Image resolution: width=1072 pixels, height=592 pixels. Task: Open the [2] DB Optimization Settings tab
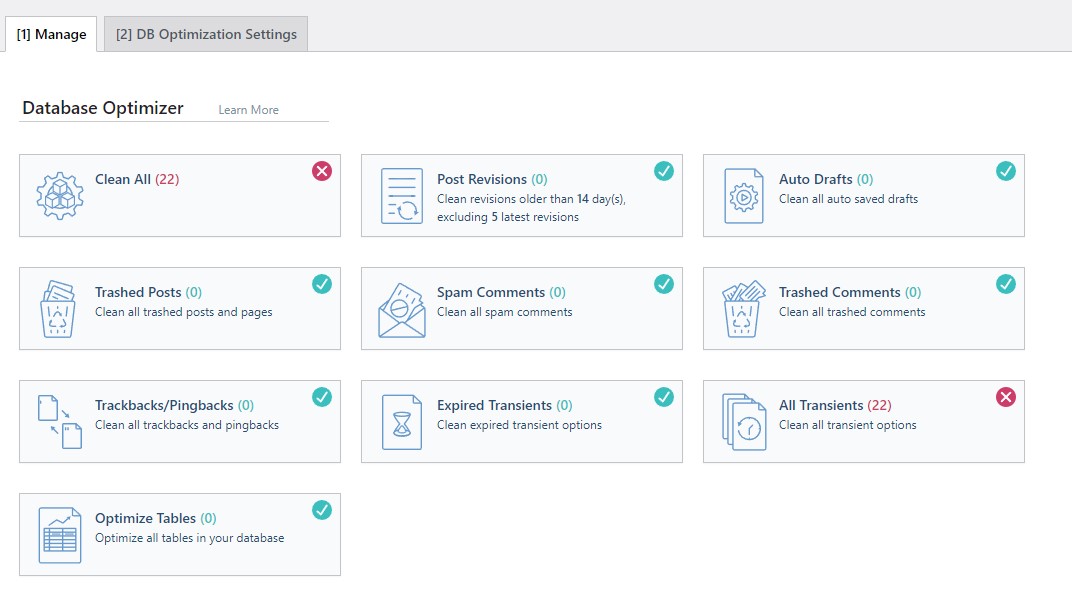[x=206, y=34]
